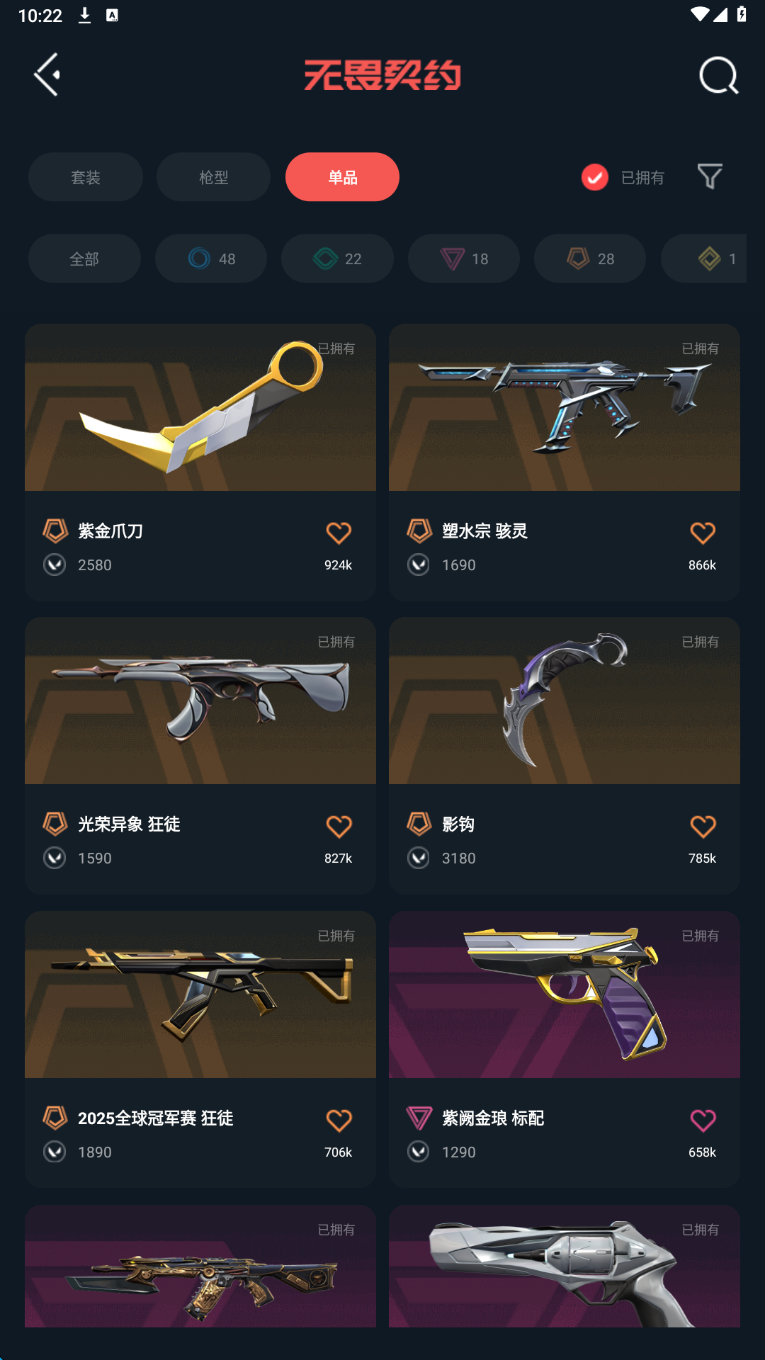This screenshot has width=765, height=1360.
Task: Tap the back arrow icon
Action: pos(46,74)
